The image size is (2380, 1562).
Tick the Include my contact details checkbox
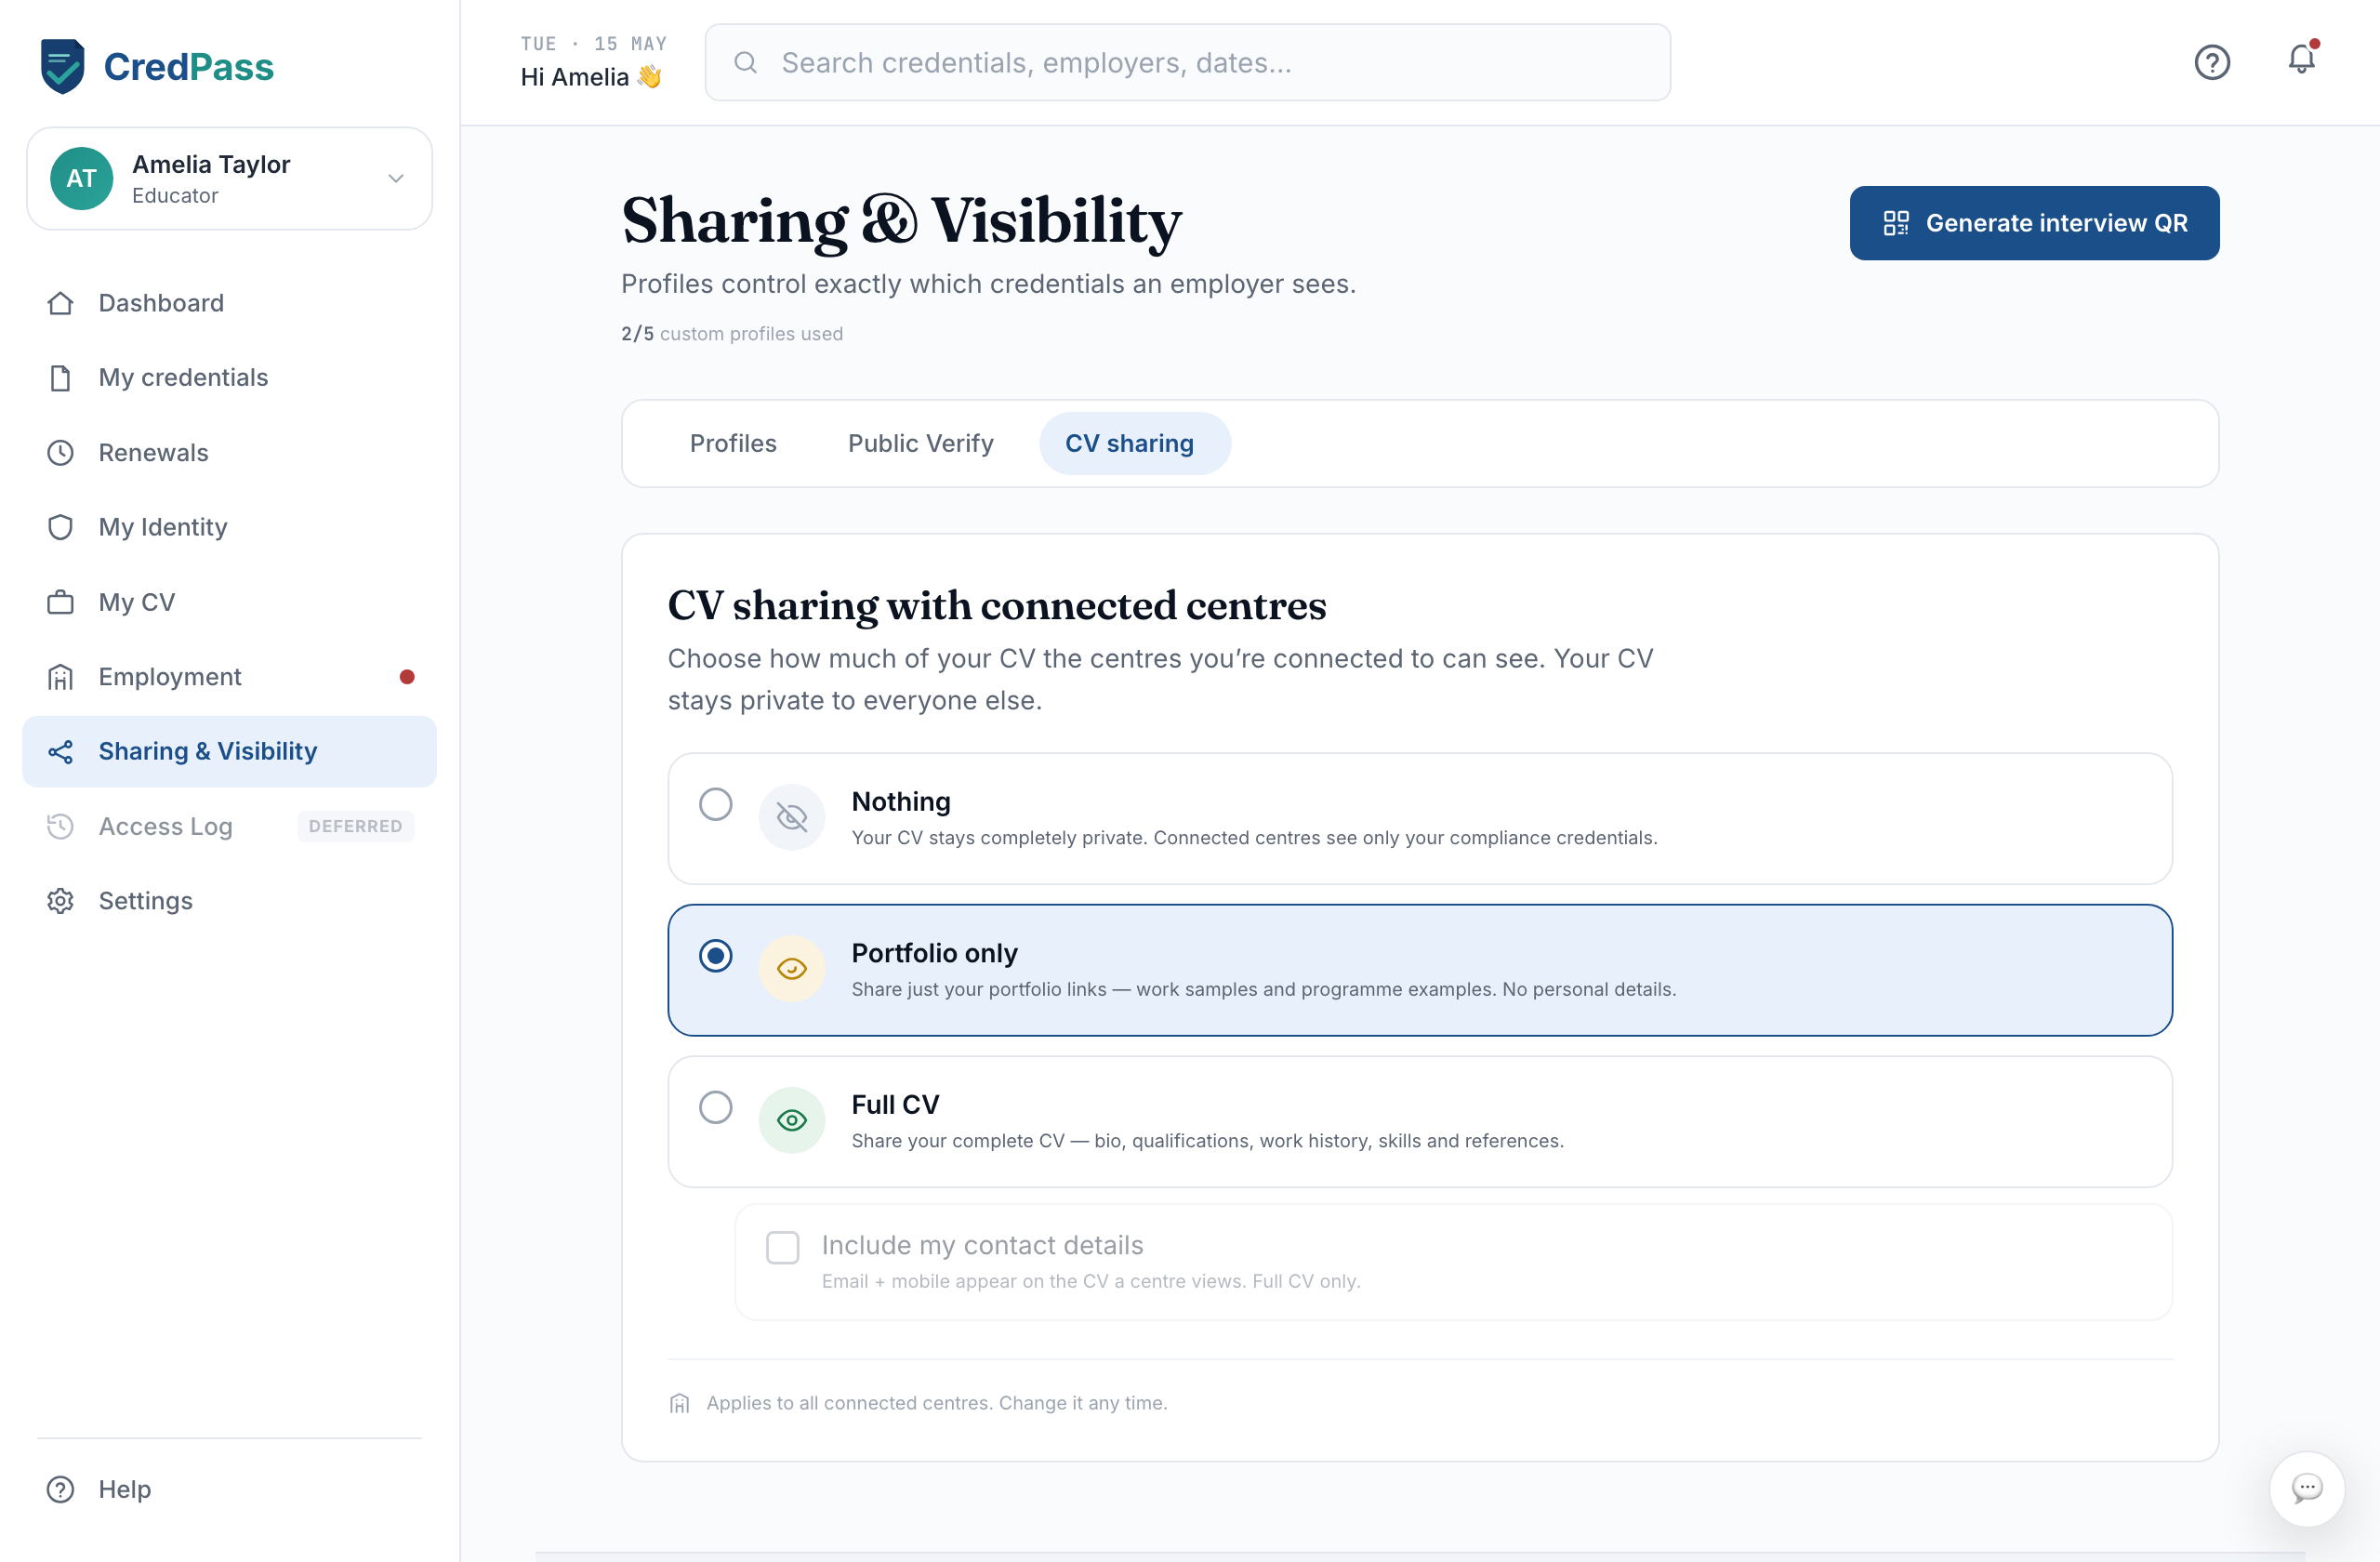click(783, 1247)
